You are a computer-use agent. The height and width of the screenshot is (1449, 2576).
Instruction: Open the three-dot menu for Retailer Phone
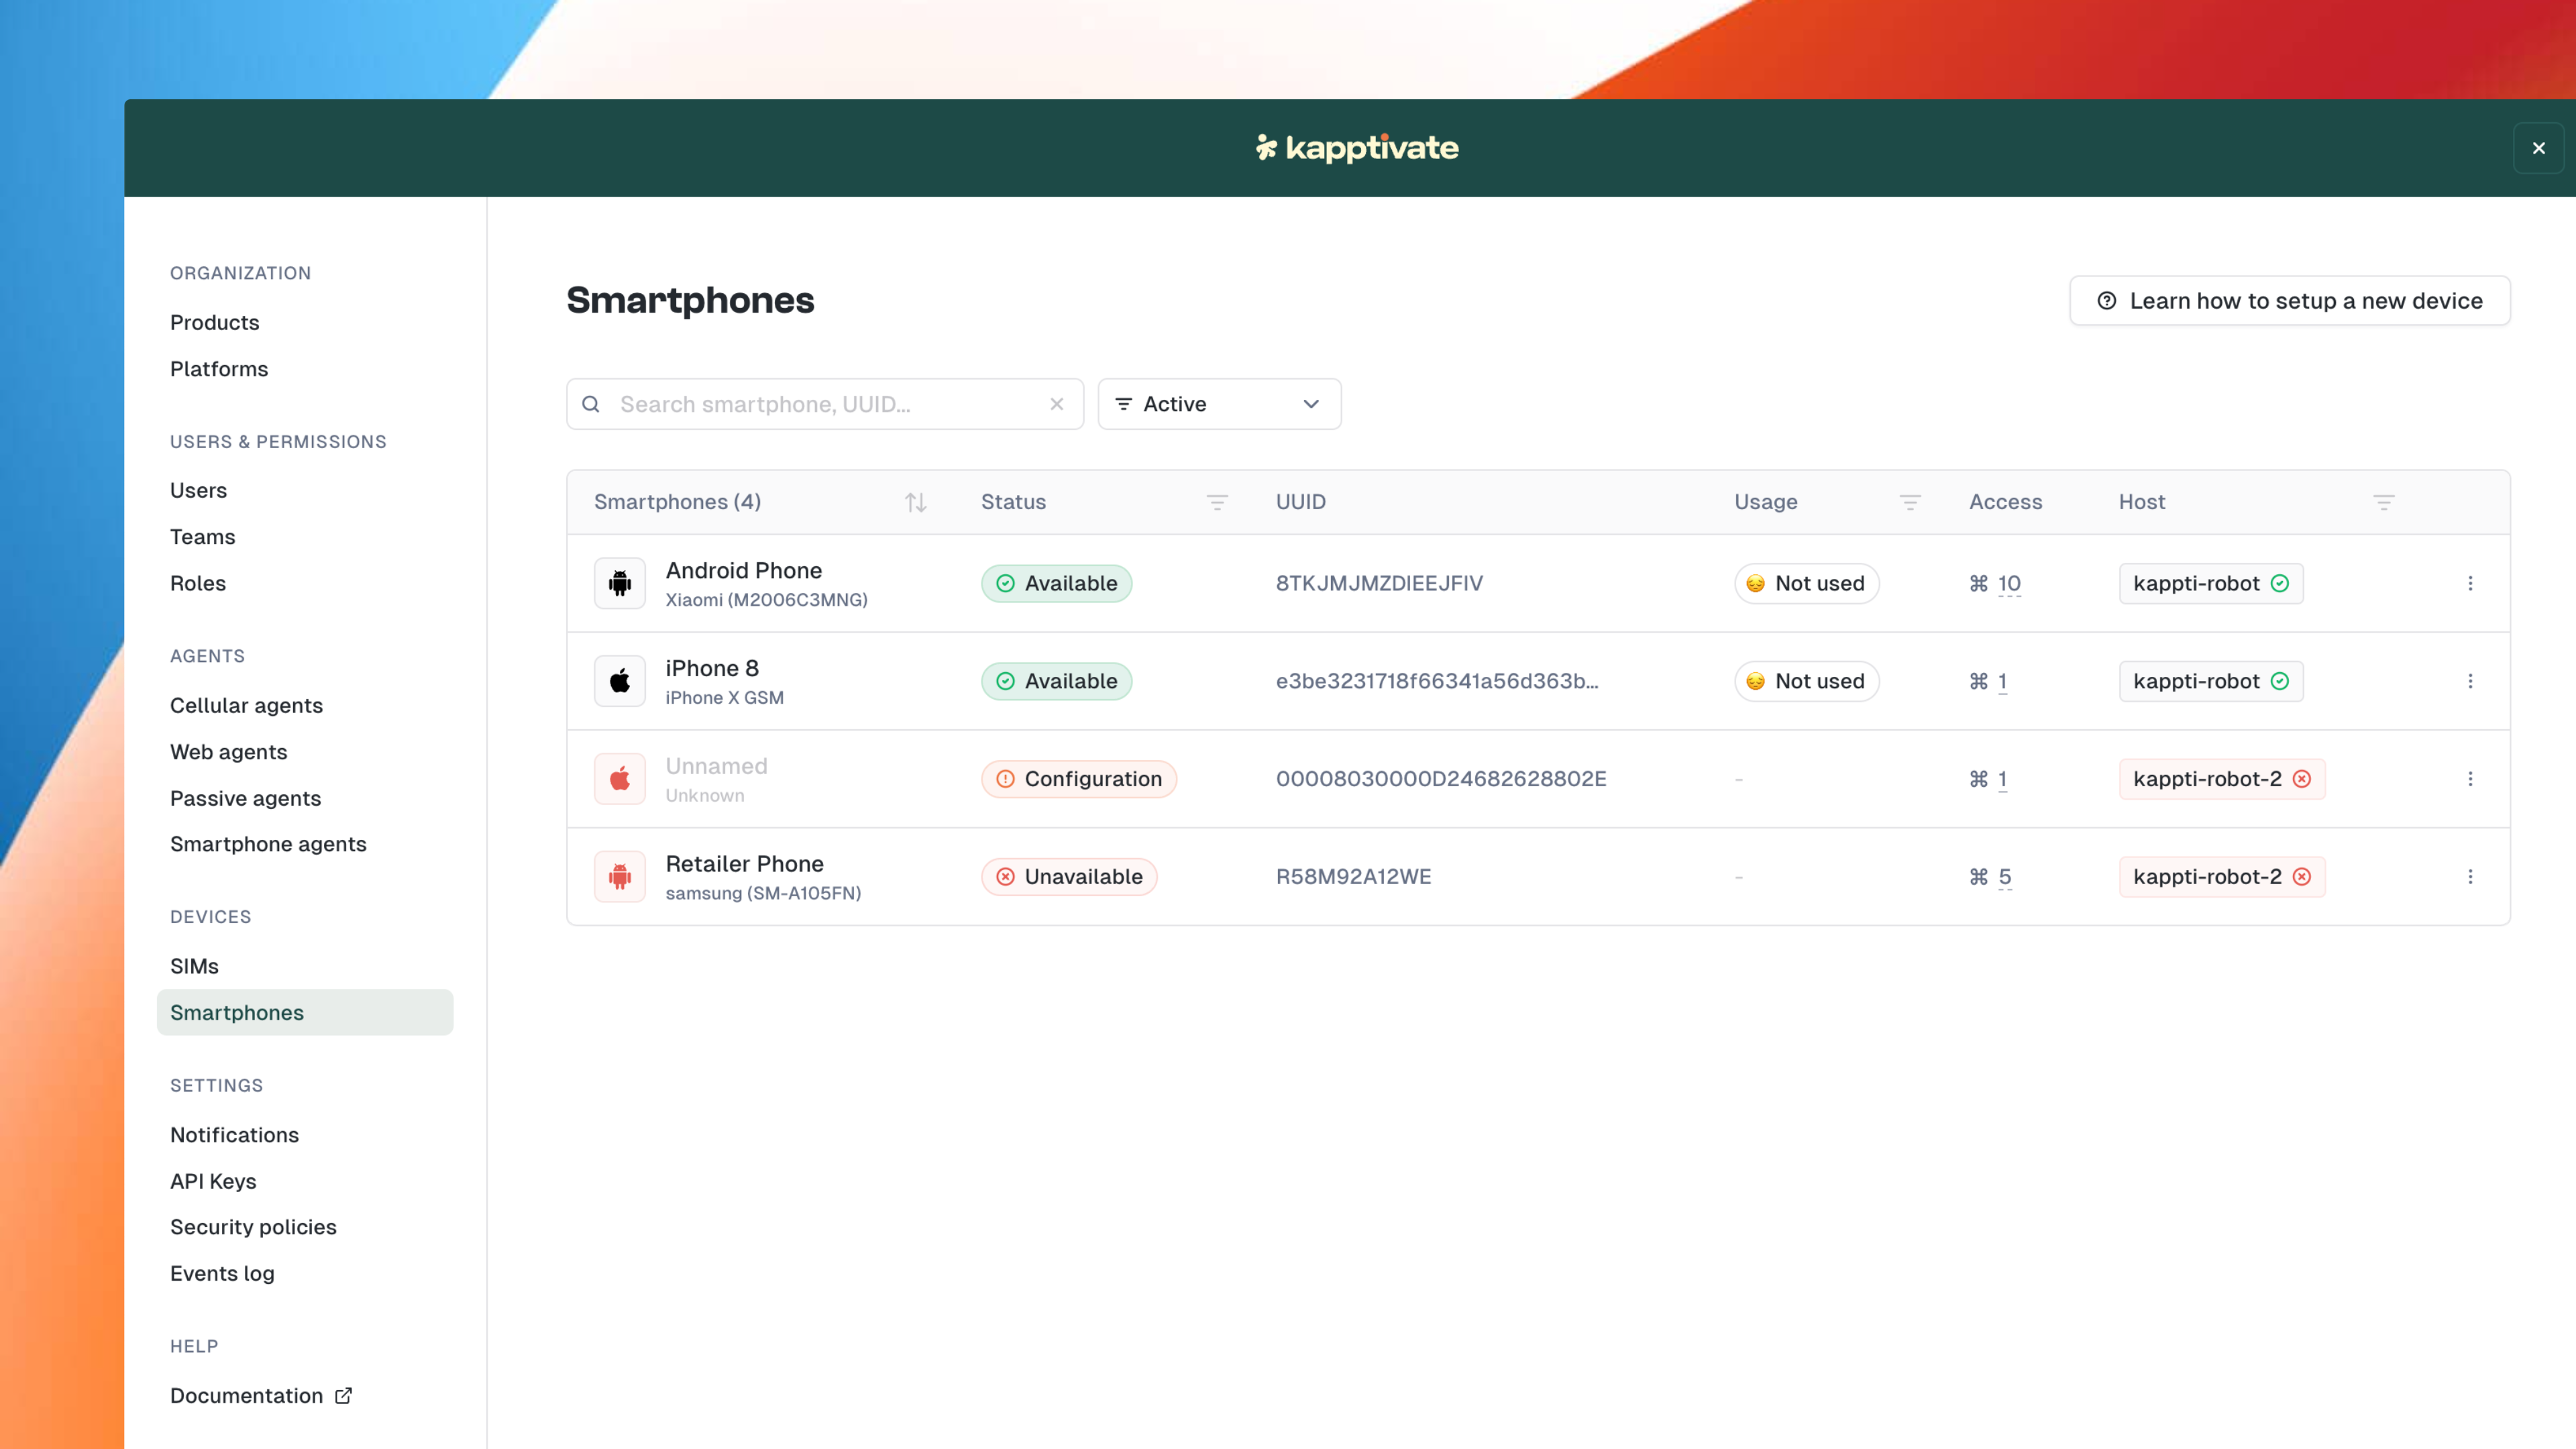click(x=2470, y=877)
